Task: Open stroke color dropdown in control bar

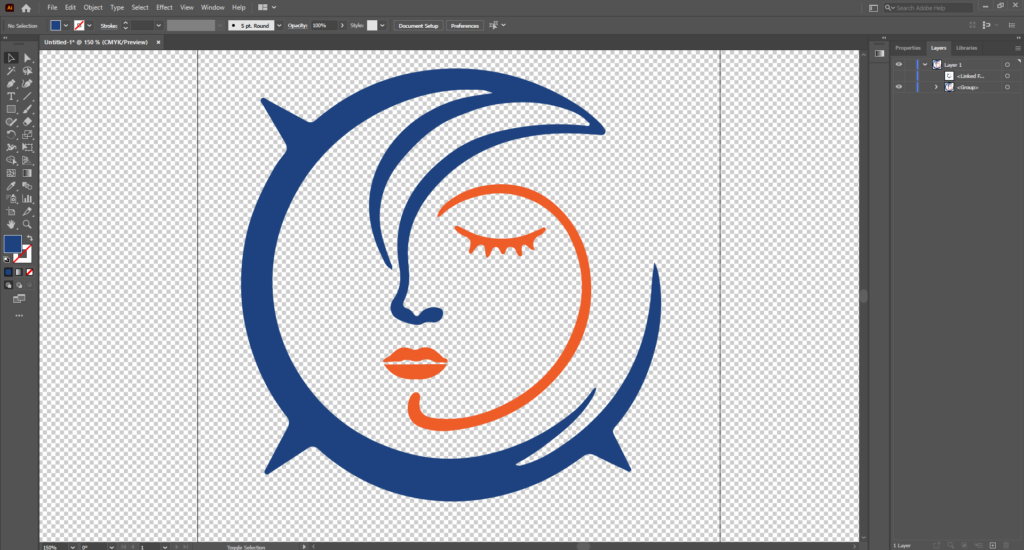Action: point(89,25)
